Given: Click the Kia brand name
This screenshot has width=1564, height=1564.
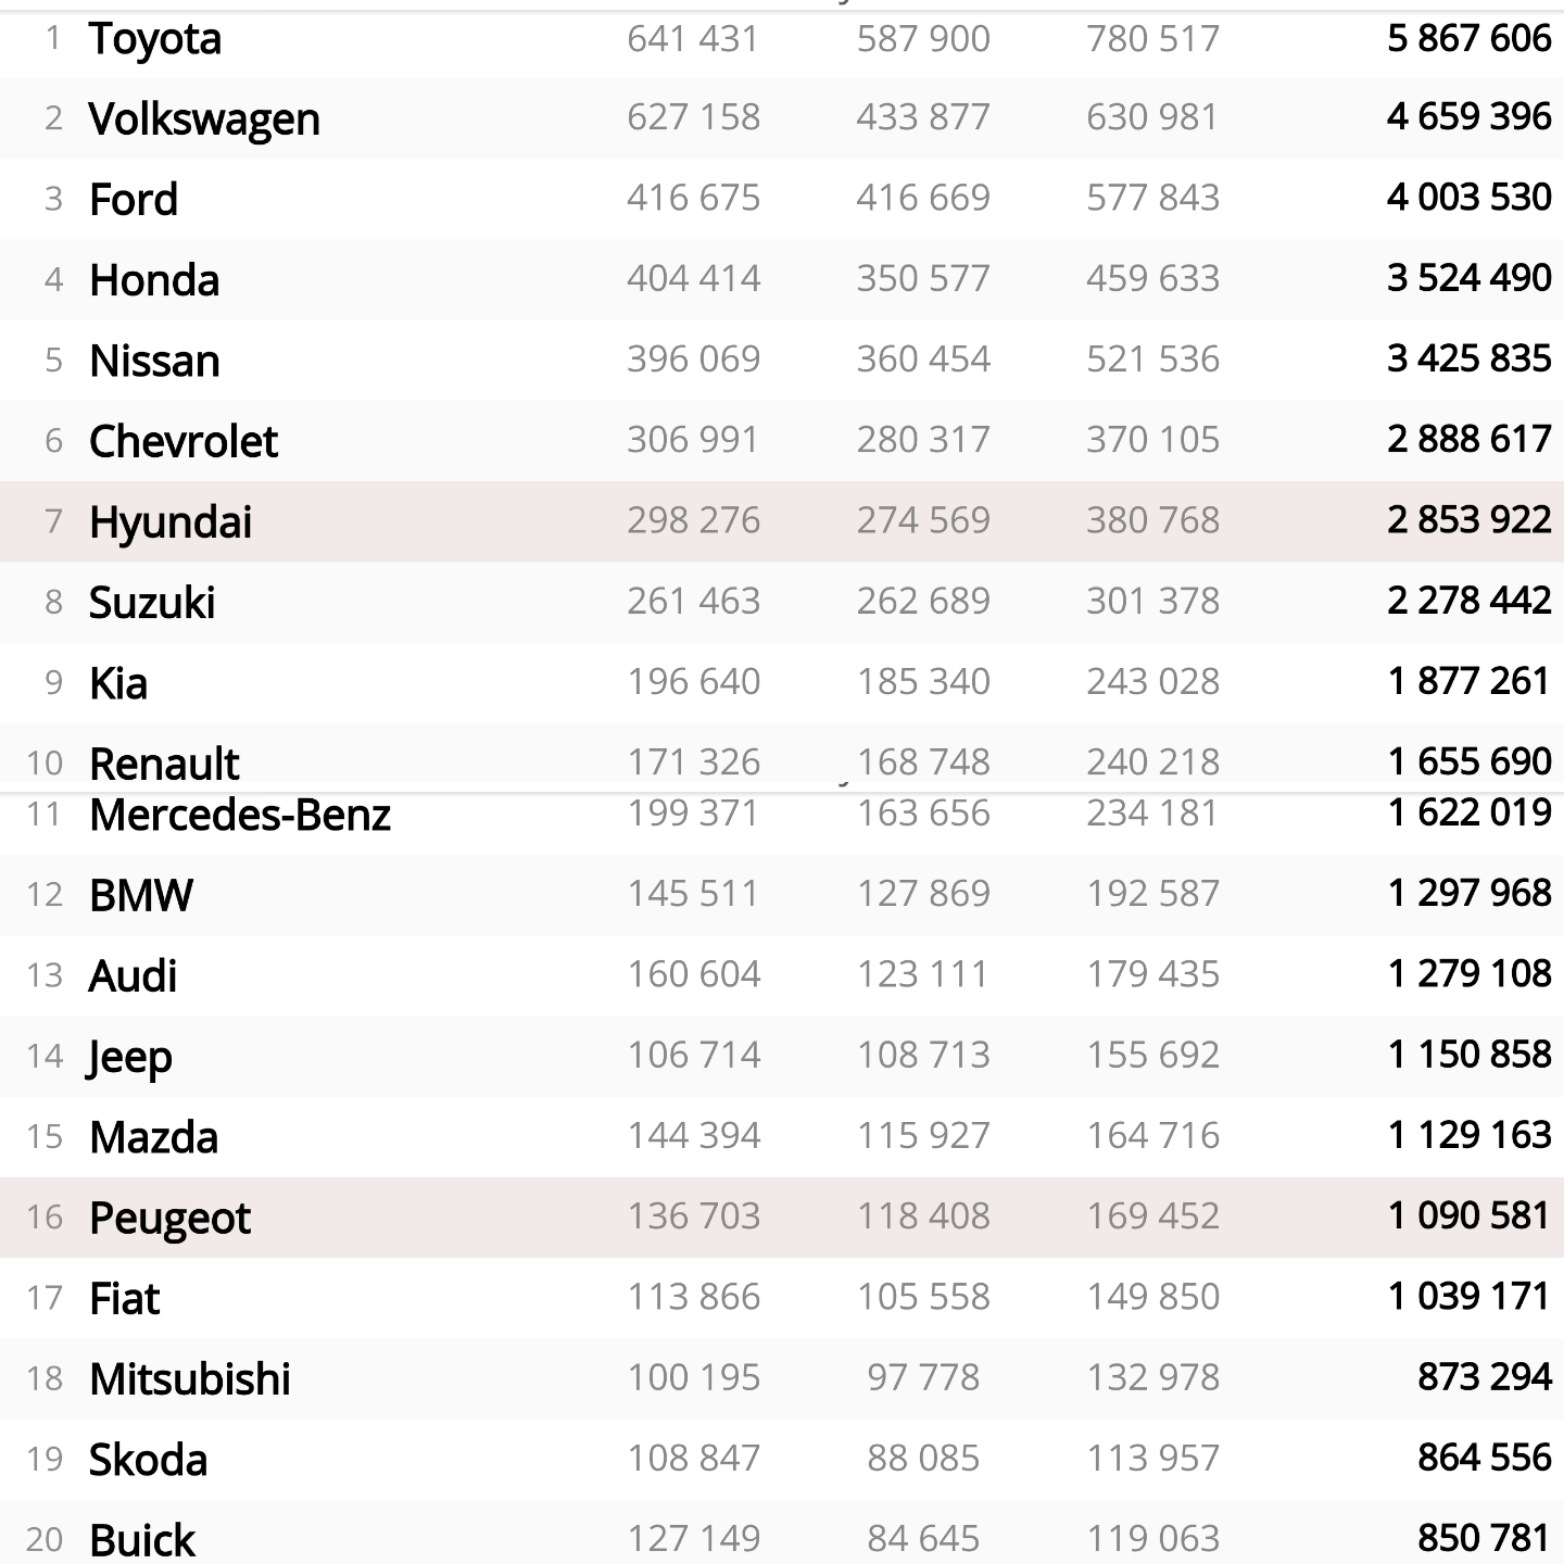Looking at the screenshot, I should click(118, 684).
